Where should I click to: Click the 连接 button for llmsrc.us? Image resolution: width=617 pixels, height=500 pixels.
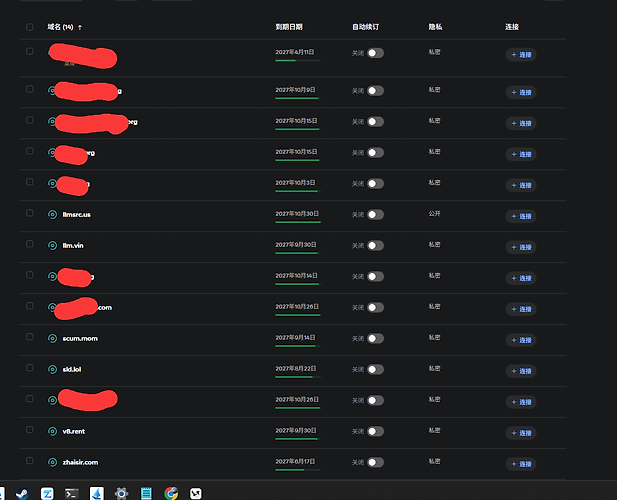click(521, 216)
